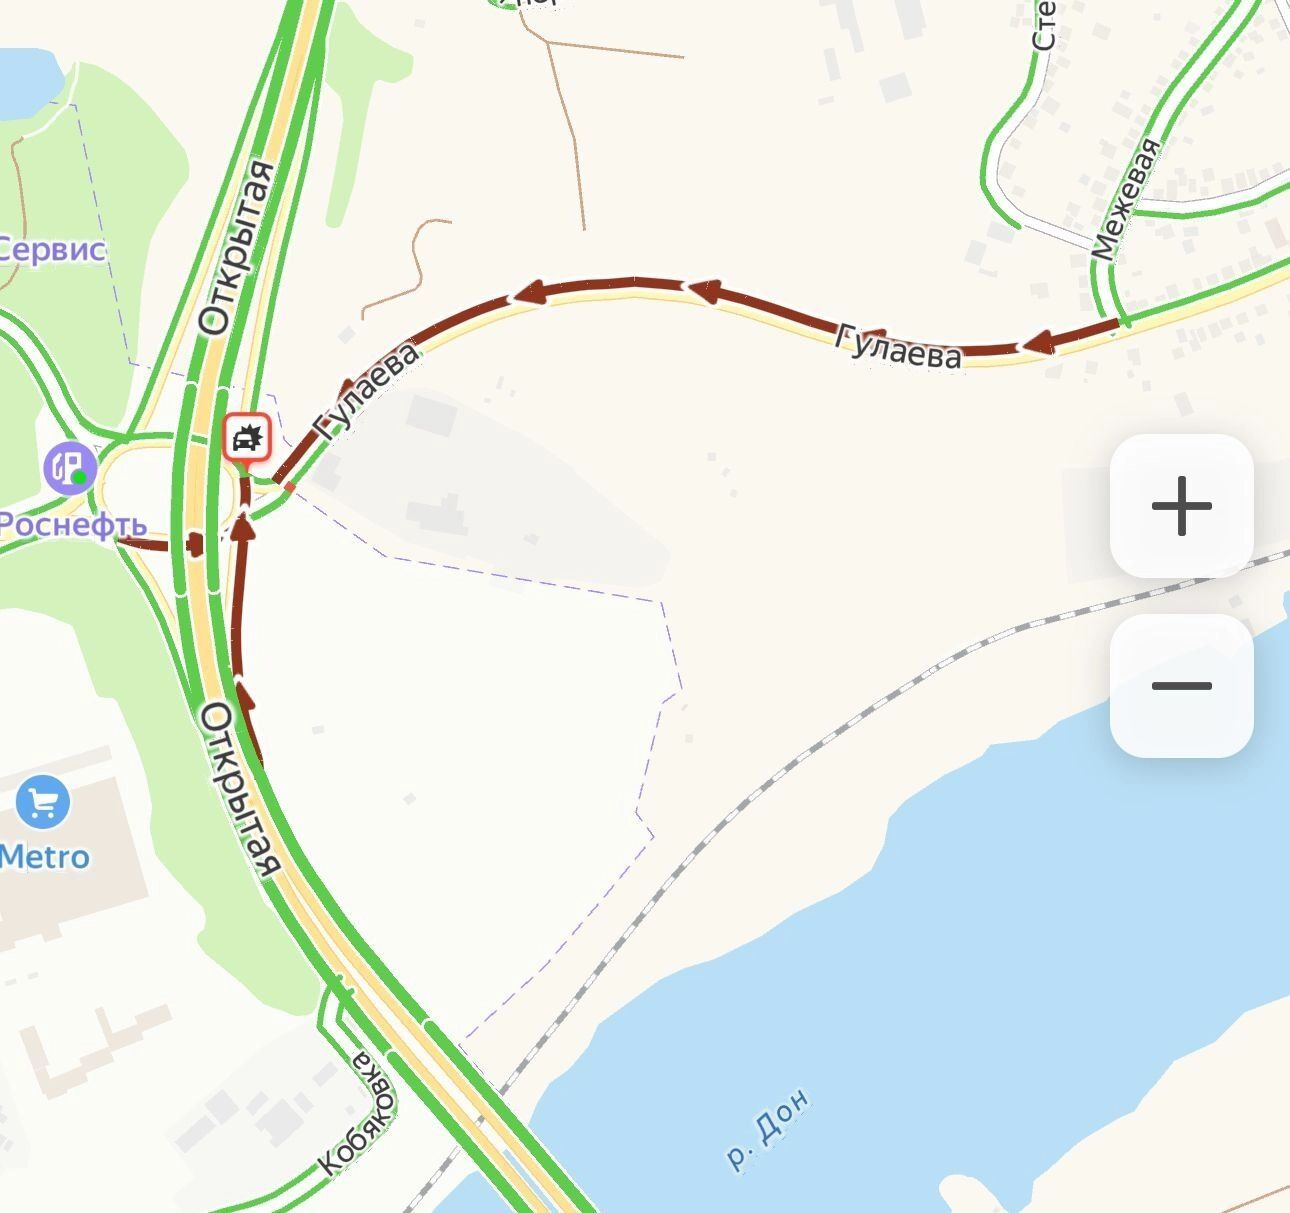Click the upper Открытая road label

(236, 247)
